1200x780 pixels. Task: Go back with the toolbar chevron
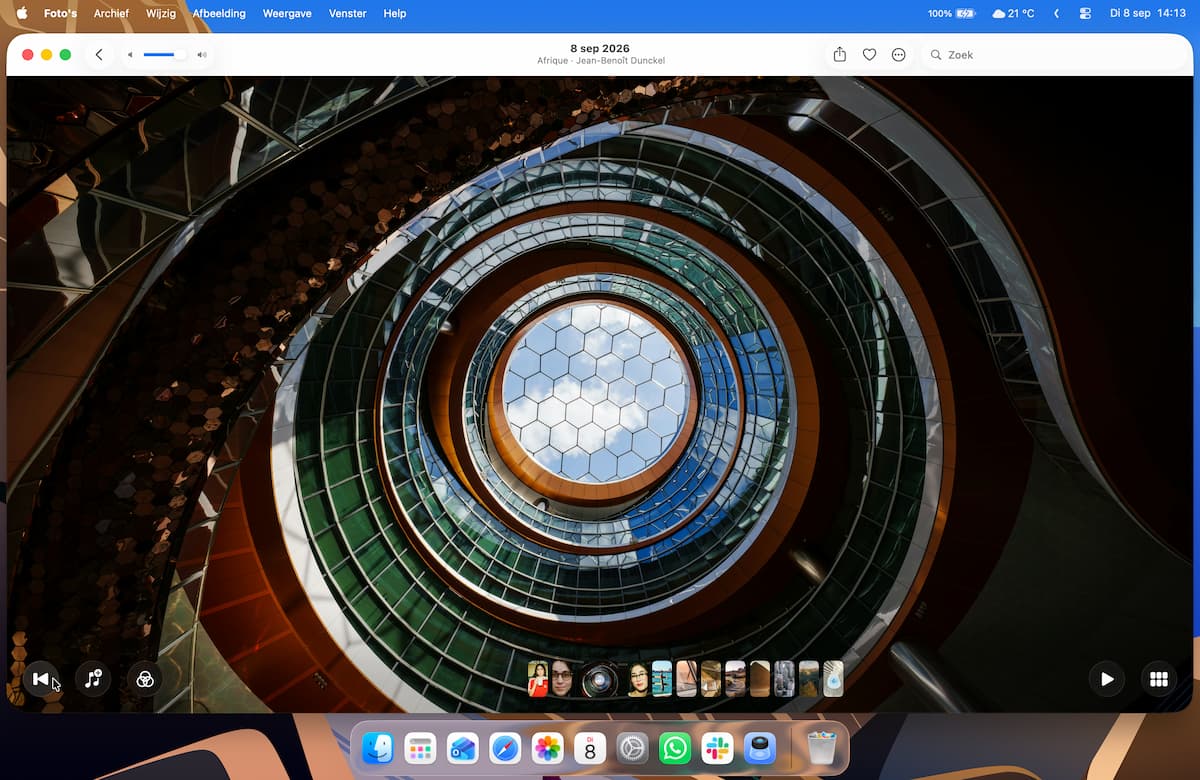point(98,55)
